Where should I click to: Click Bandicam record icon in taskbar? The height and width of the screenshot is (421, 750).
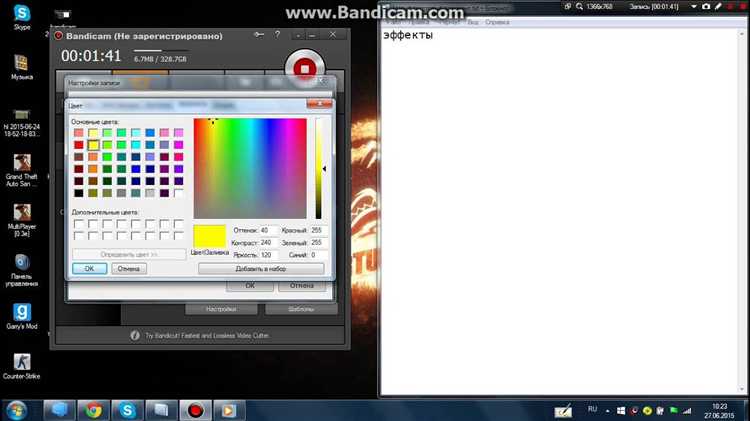pos(196,409)
